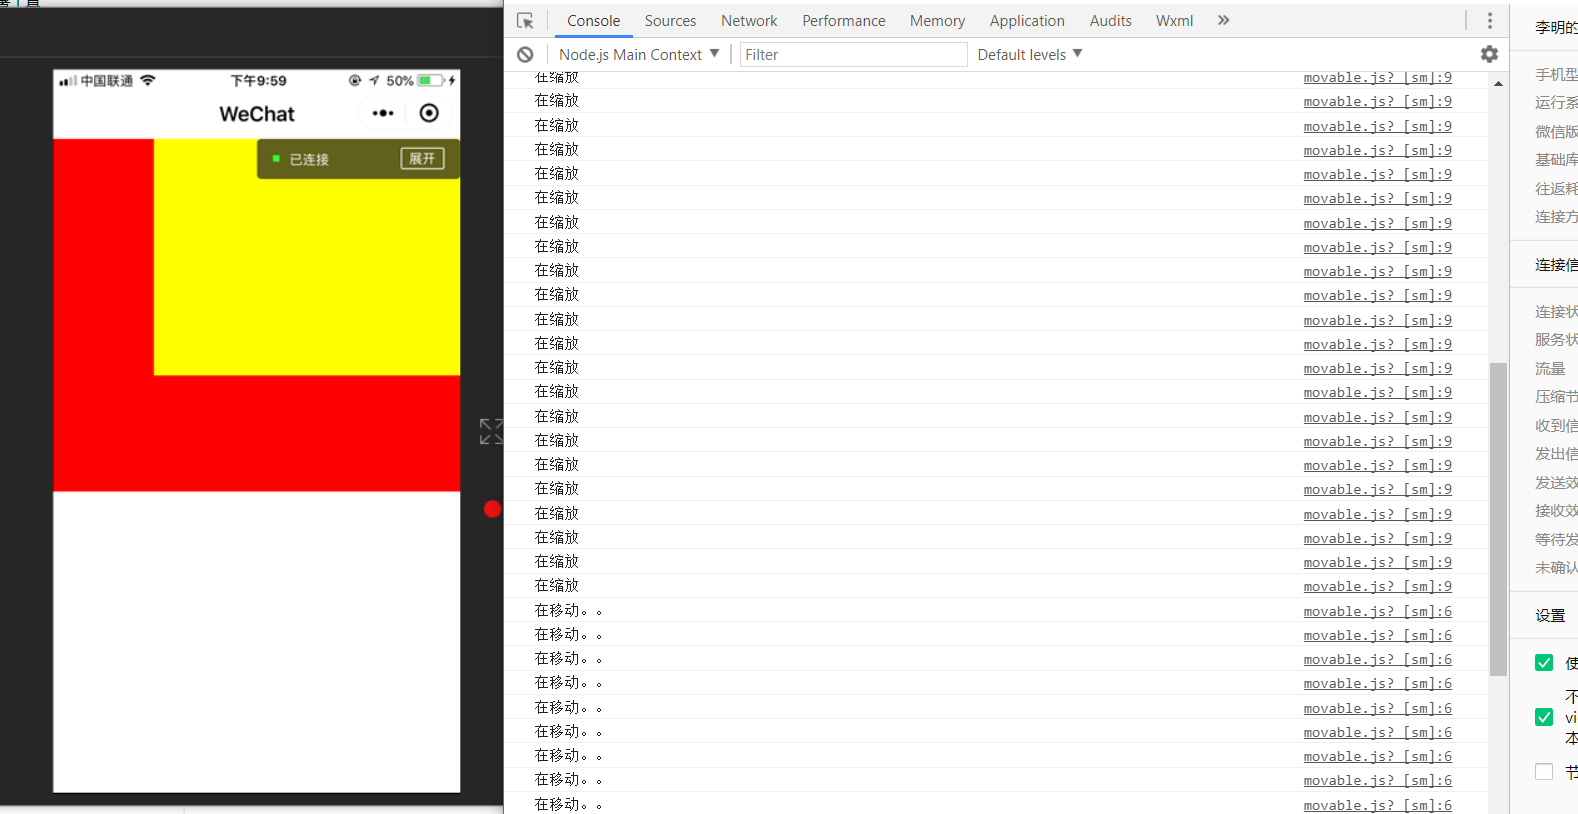Screen dimensions: 1578x814
Task: Click the console vertical scrollbar thumb
Action: coord(1498,519)
